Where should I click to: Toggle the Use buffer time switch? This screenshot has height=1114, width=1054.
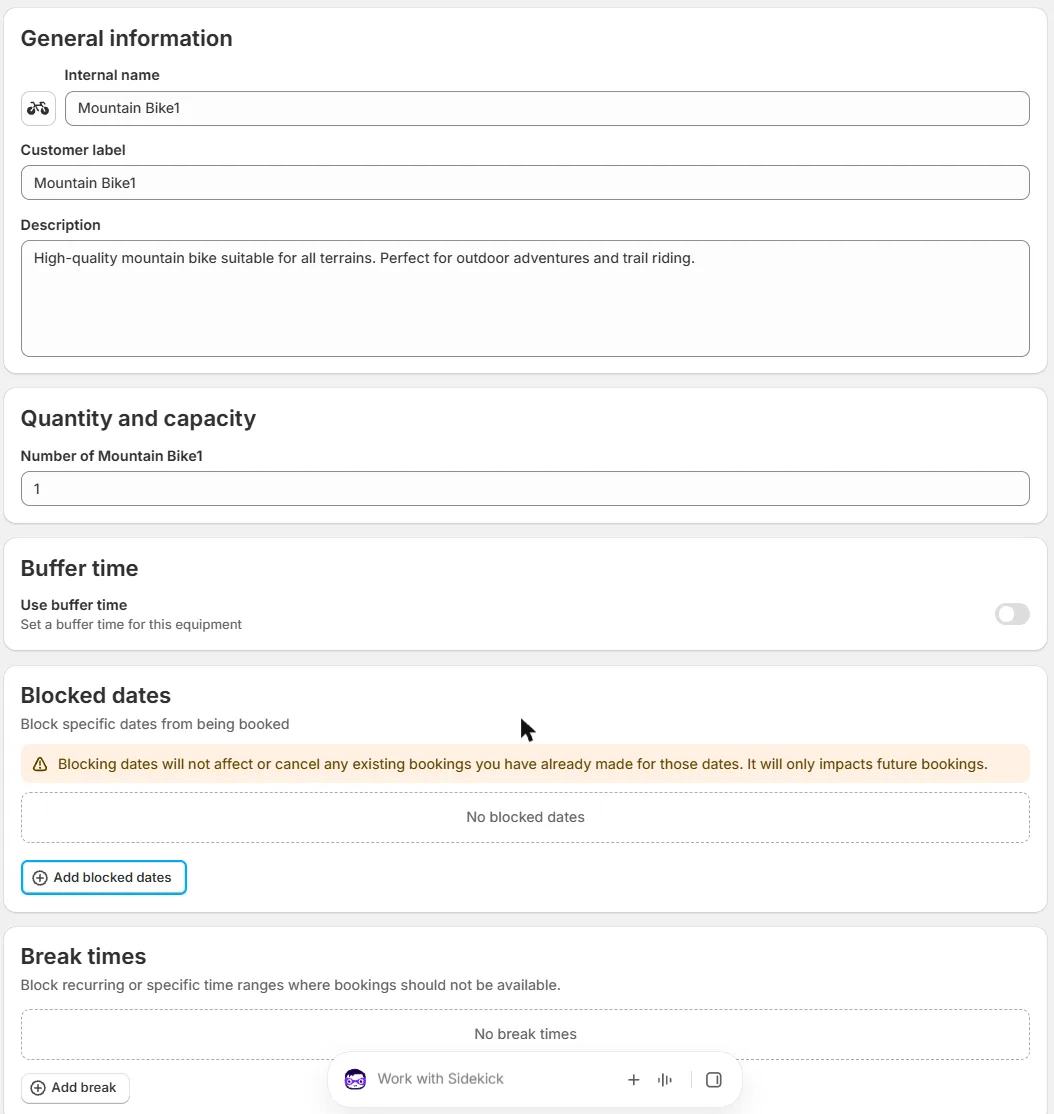tap(1012, 614)
